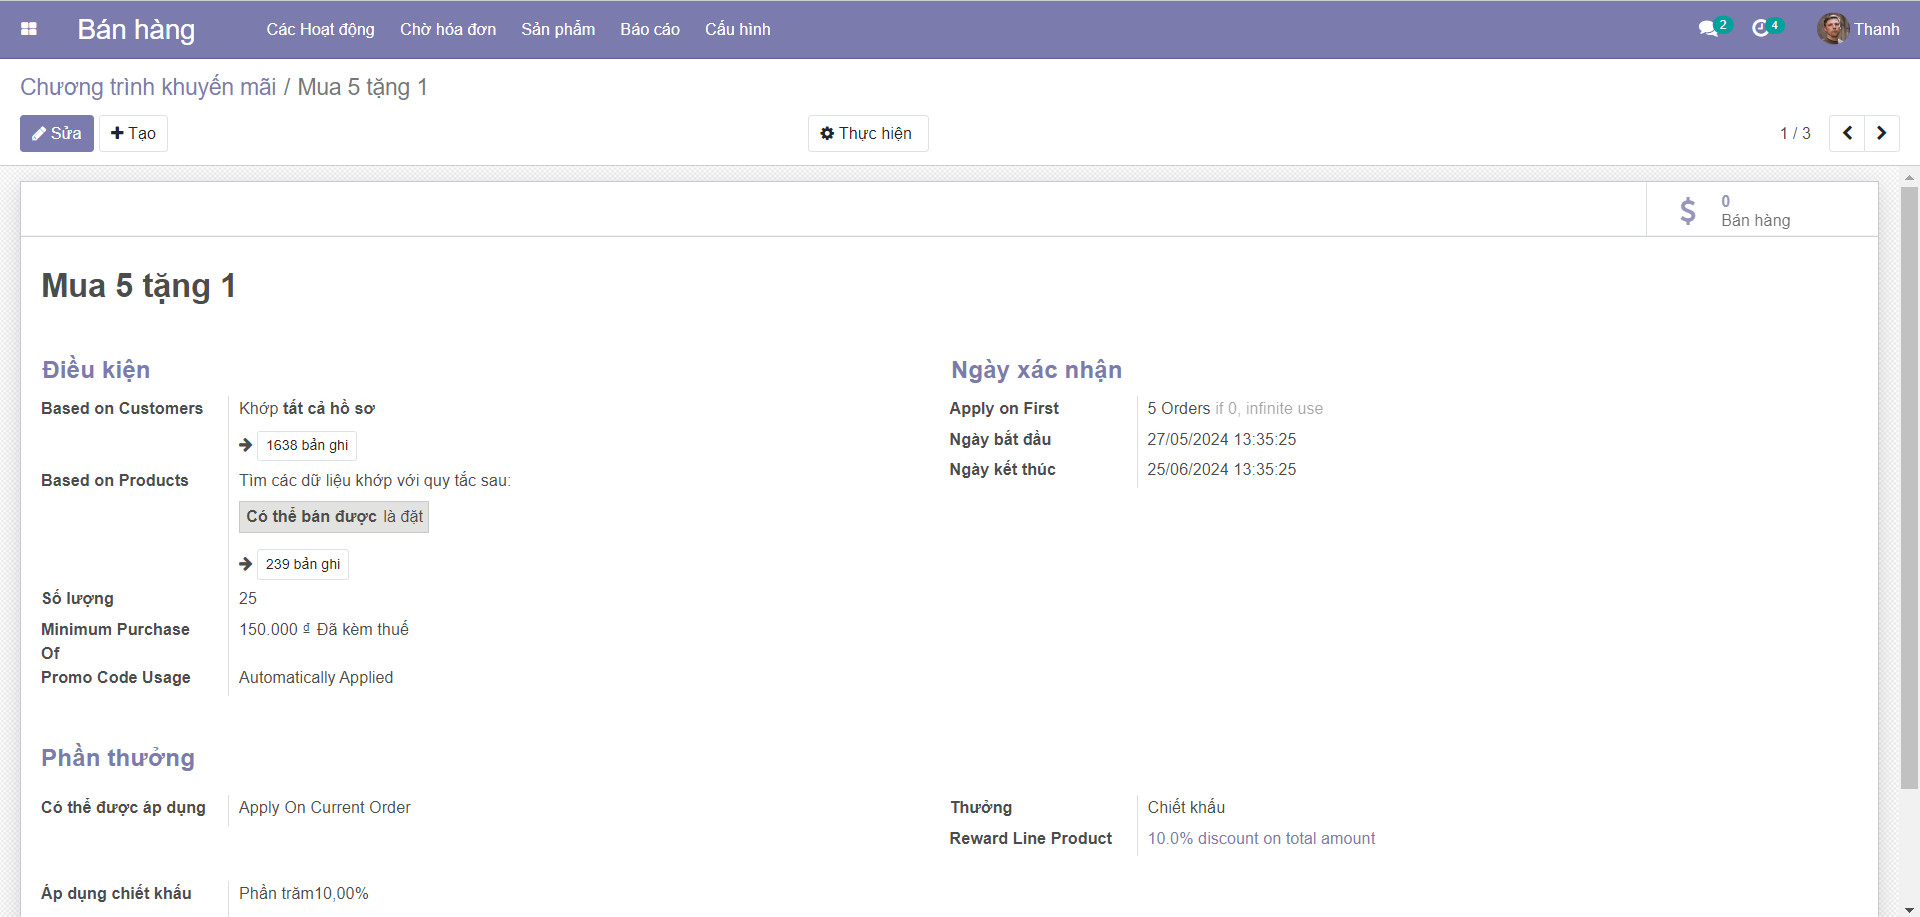Open the Chờ hóa đơn menu
Viewport: 1920px width, 917px height.
[447, 29]
